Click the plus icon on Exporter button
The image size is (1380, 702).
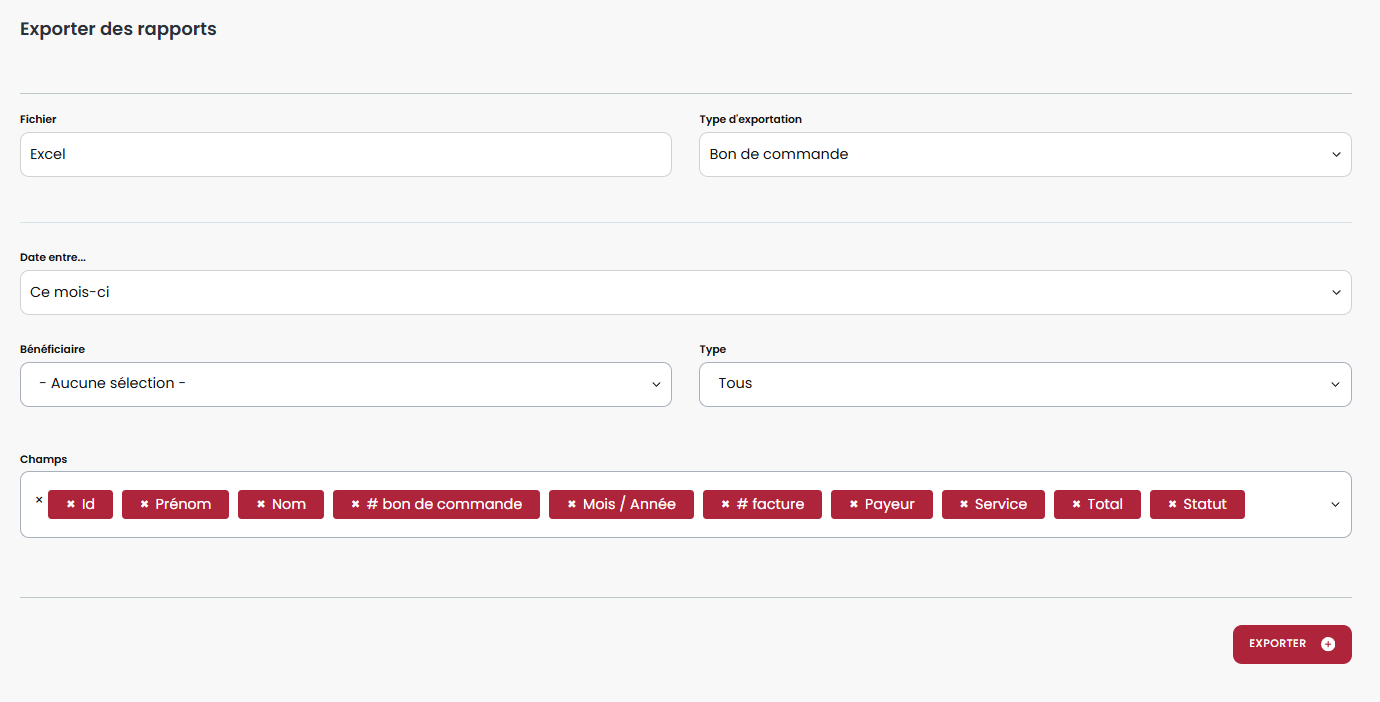1327,644
